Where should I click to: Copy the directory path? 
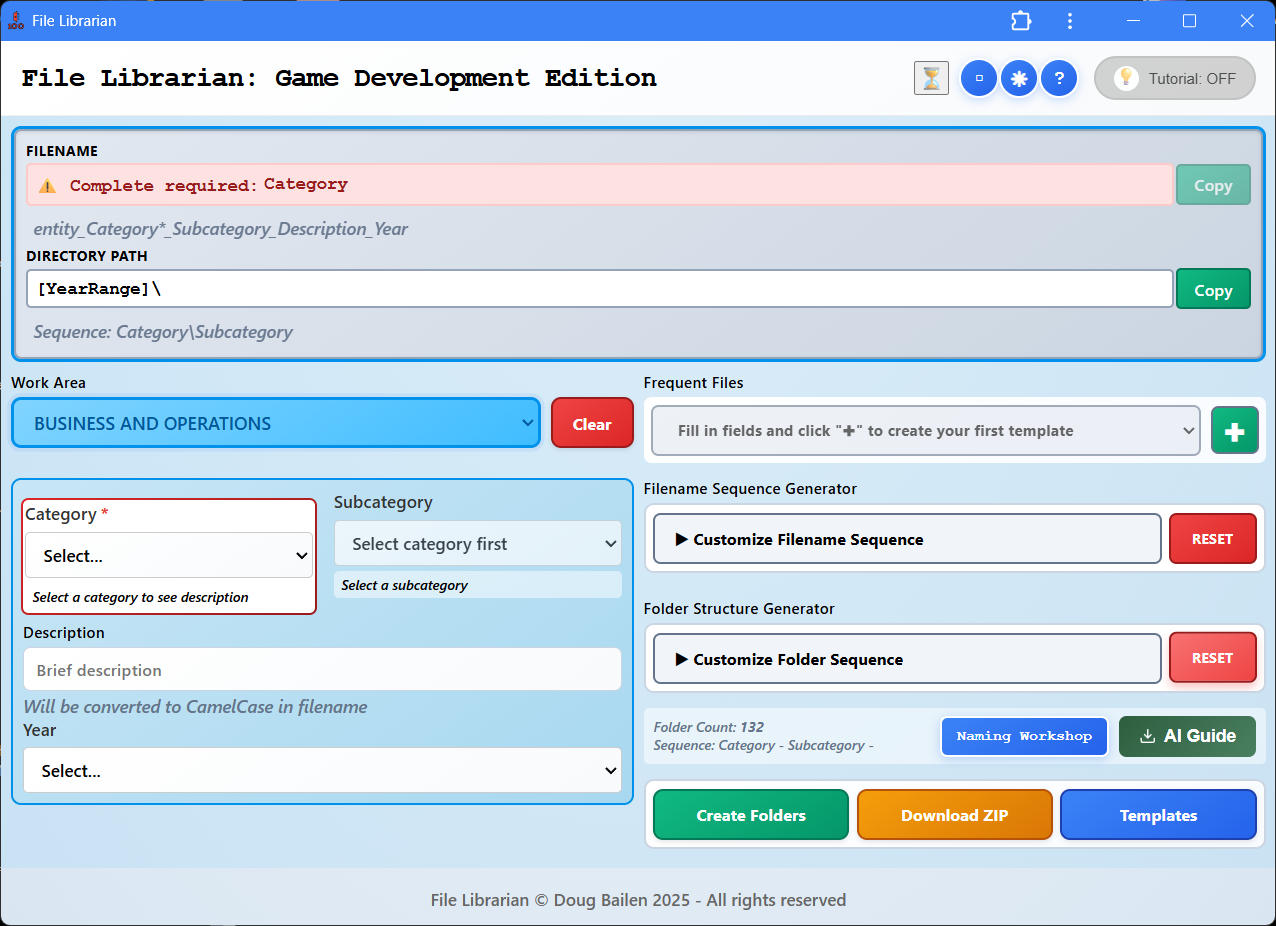point(1213,289)
